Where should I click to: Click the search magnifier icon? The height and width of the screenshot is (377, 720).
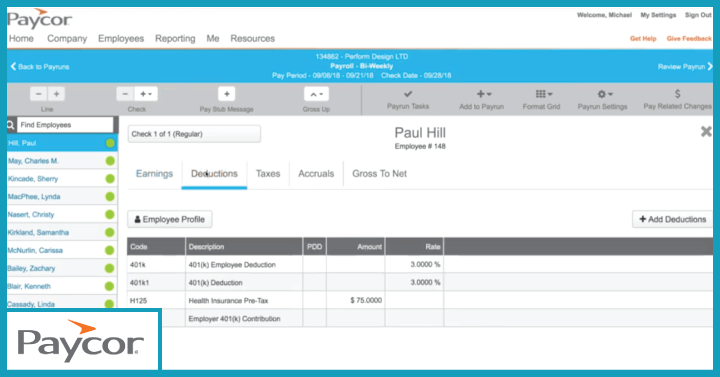pos(11,125)
